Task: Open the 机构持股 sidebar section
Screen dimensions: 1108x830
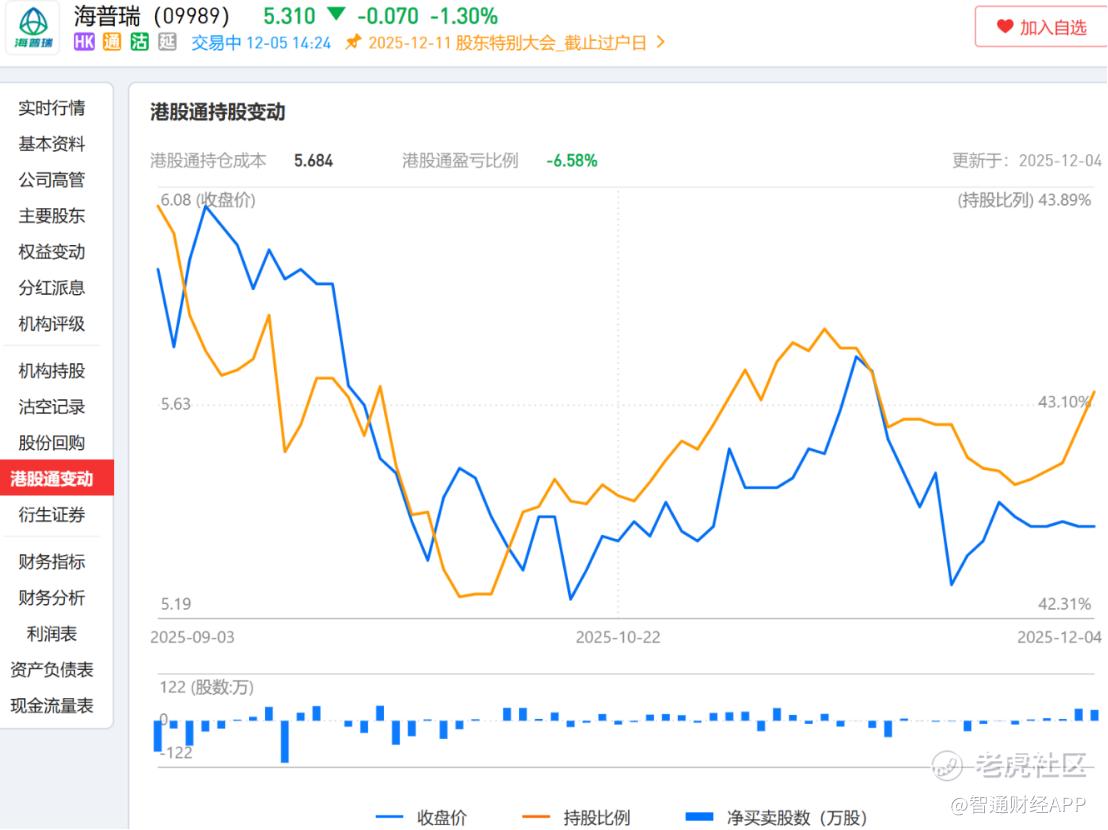Action: 52,371
